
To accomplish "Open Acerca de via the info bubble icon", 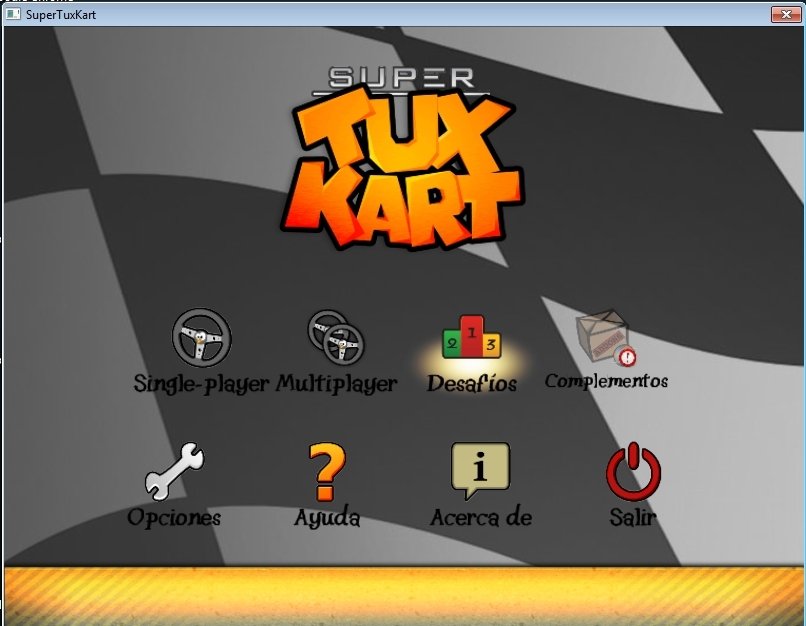I will (x=480, y=470).
